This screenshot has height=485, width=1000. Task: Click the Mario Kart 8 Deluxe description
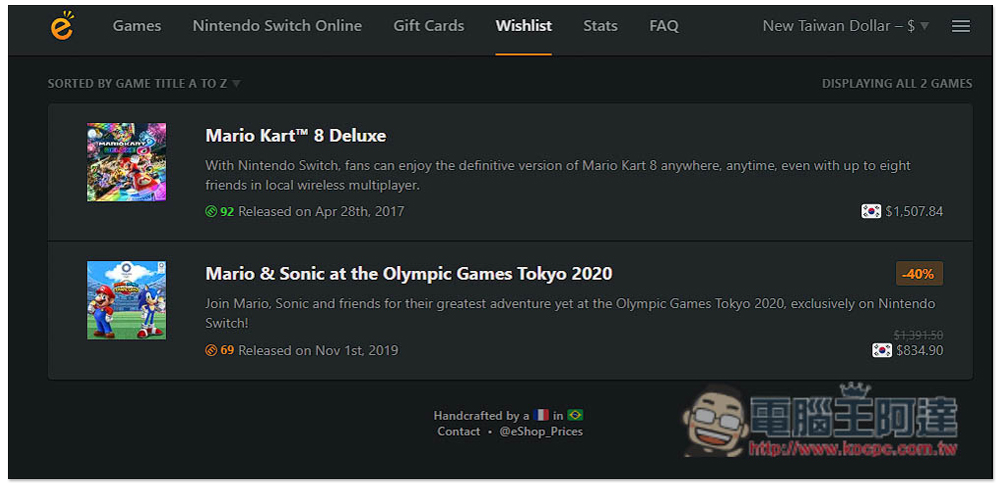558,175
